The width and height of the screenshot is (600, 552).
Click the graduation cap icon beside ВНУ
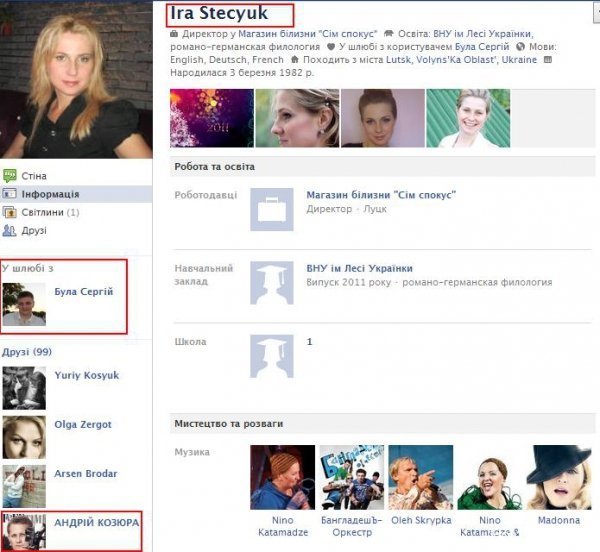(x=273, y=284)
